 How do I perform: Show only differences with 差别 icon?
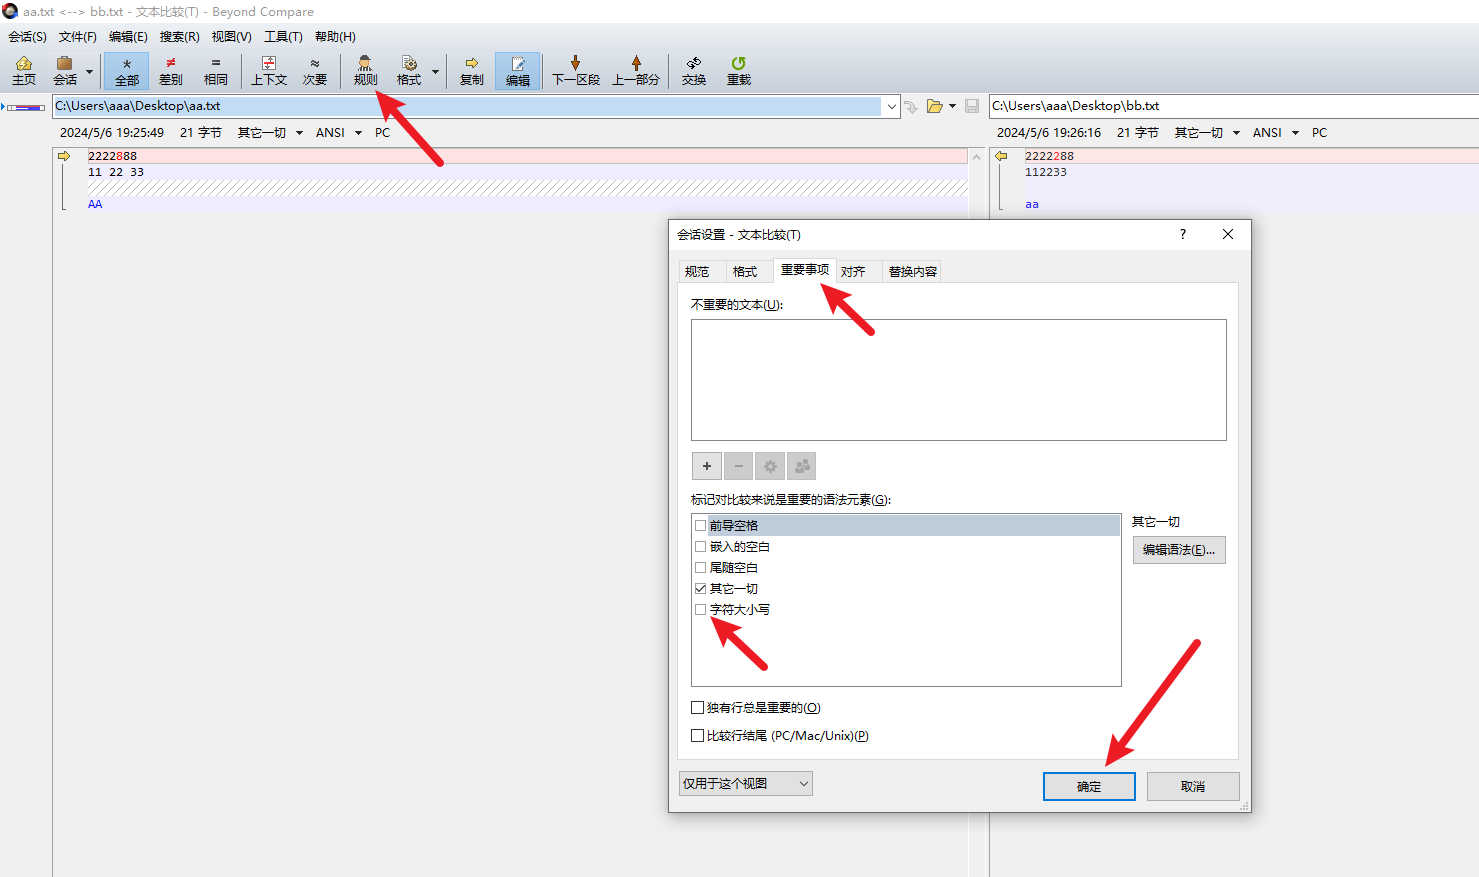coord(171,71)
